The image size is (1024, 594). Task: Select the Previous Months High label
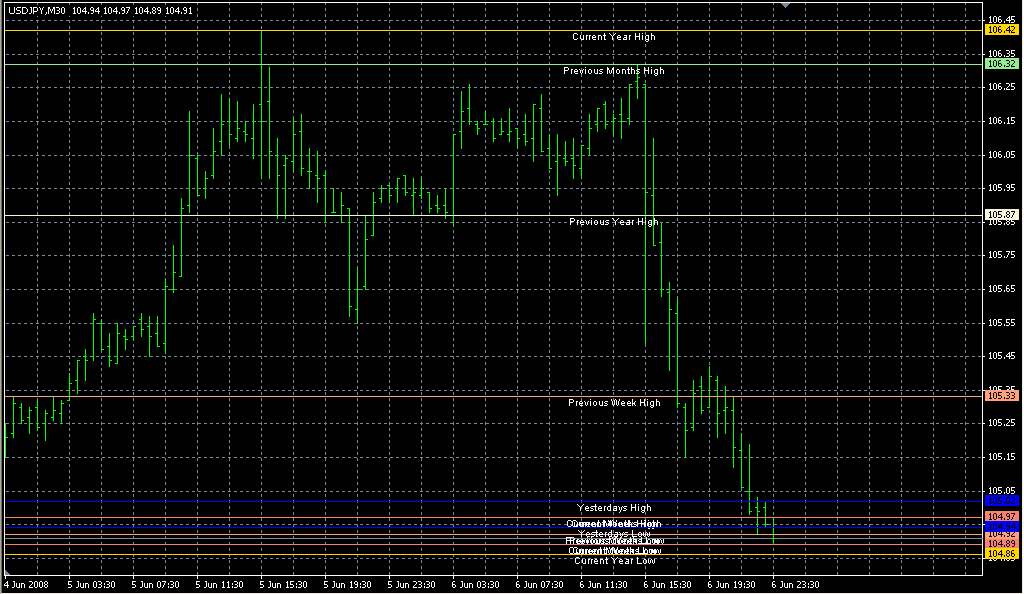[x=613, y=71]
